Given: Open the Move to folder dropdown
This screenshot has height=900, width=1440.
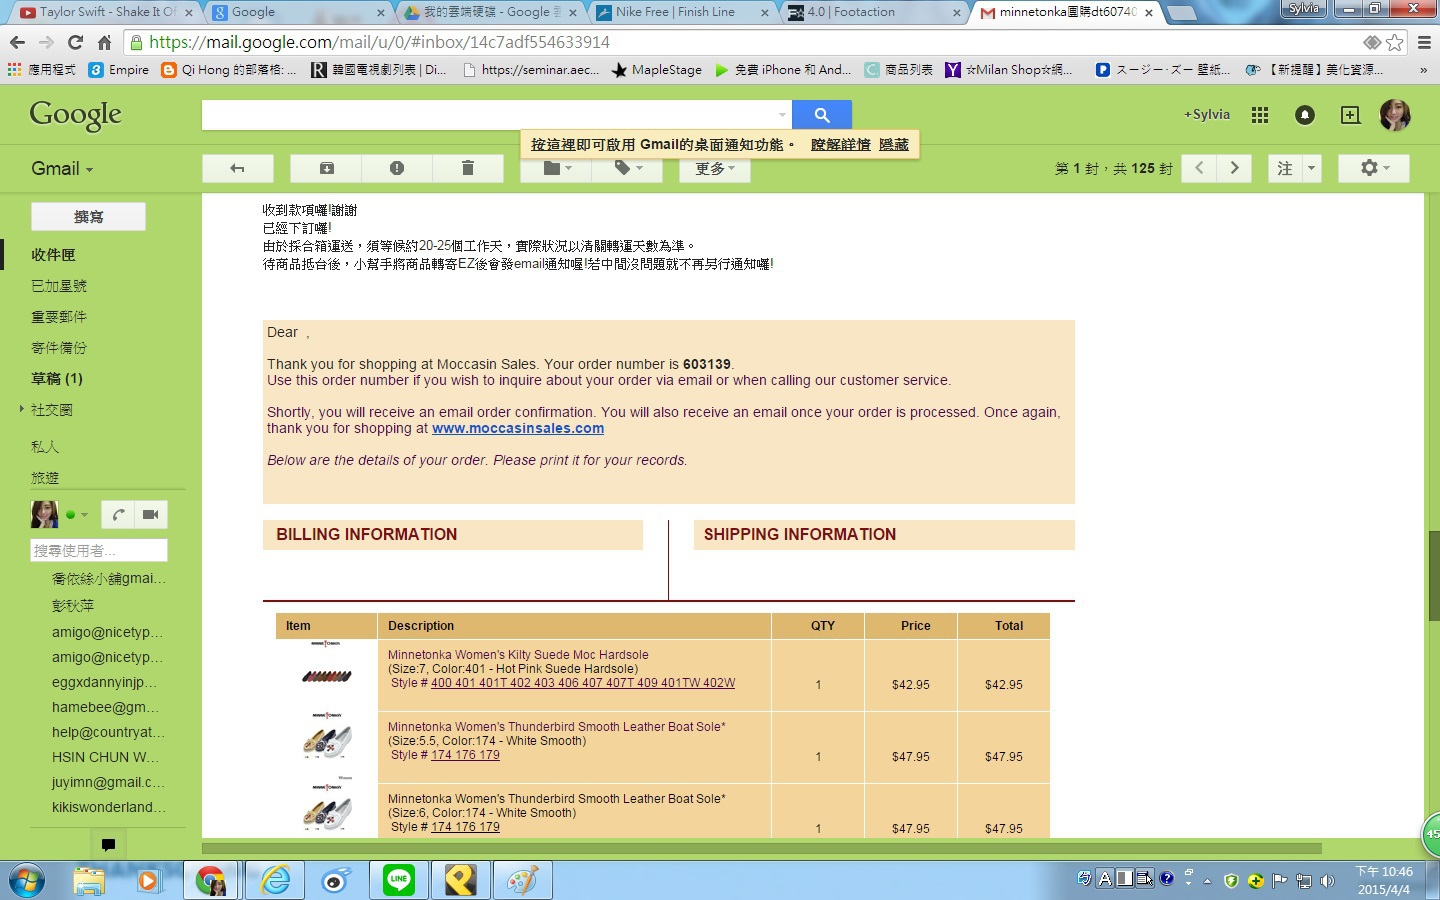Looking at the screenshot, I should coord(557,168).
